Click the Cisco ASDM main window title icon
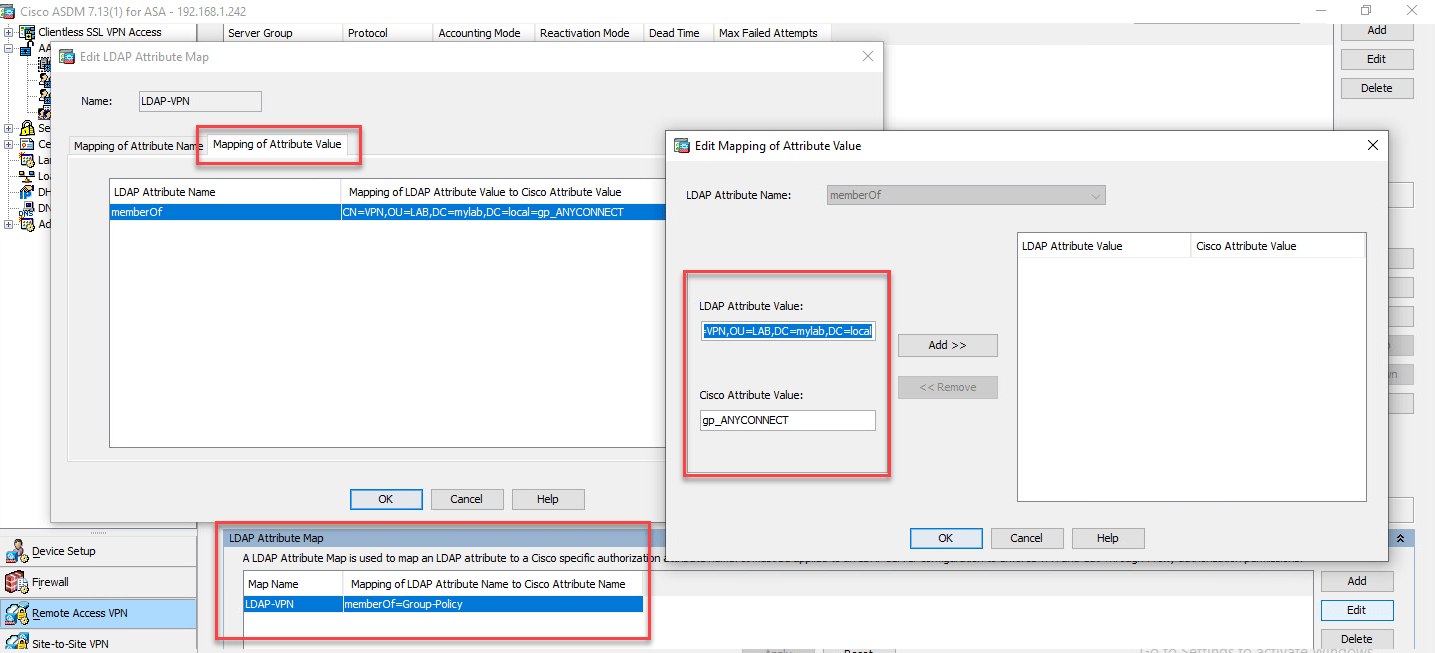This screenshot has width=1435, height=653. coord(8,10)
